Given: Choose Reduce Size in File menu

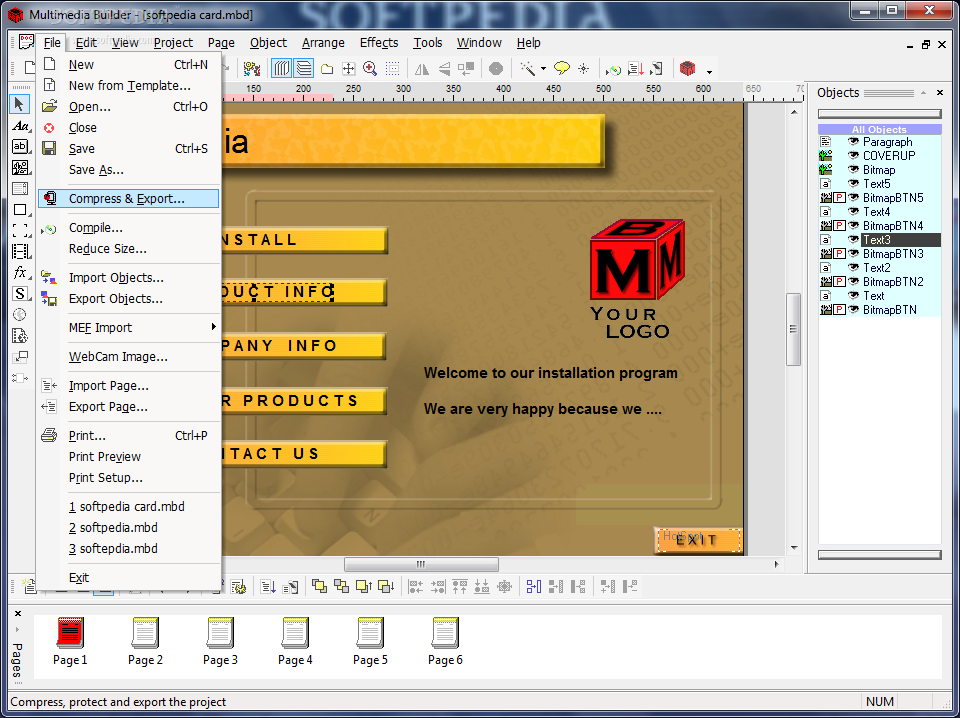Looking at the screenshot, I should click(x=130, y=249).
